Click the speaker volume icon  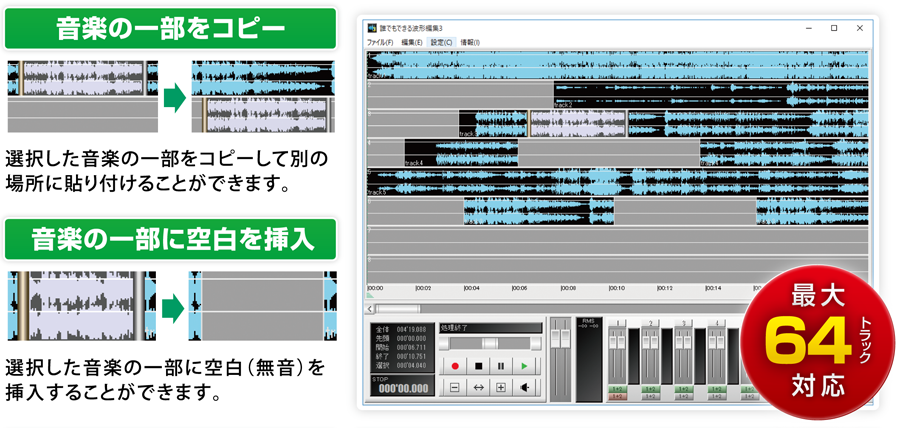coord(523,386)
